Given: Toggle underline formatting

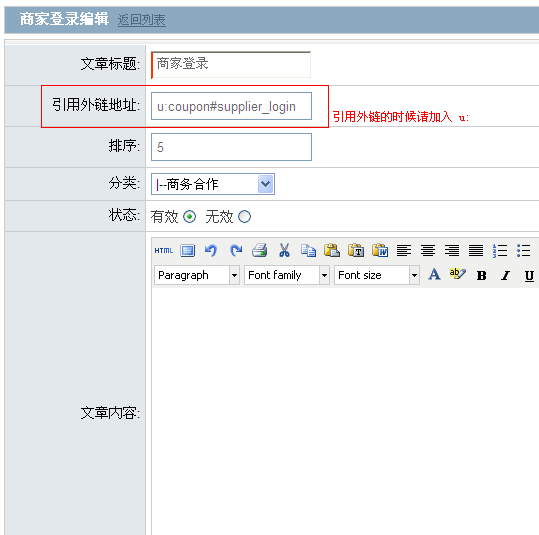Looking at the screenshot, I should tap(529, 276).
